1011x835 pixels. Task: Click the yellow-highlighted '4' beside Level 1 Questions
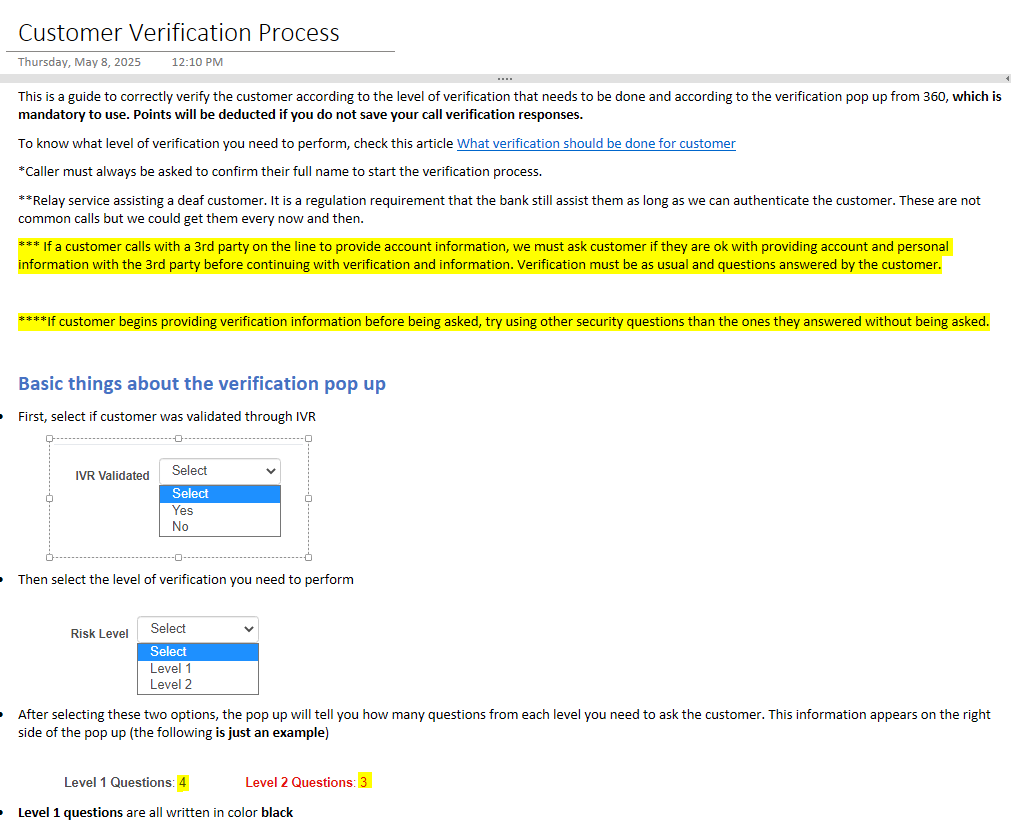click(183, 782)
